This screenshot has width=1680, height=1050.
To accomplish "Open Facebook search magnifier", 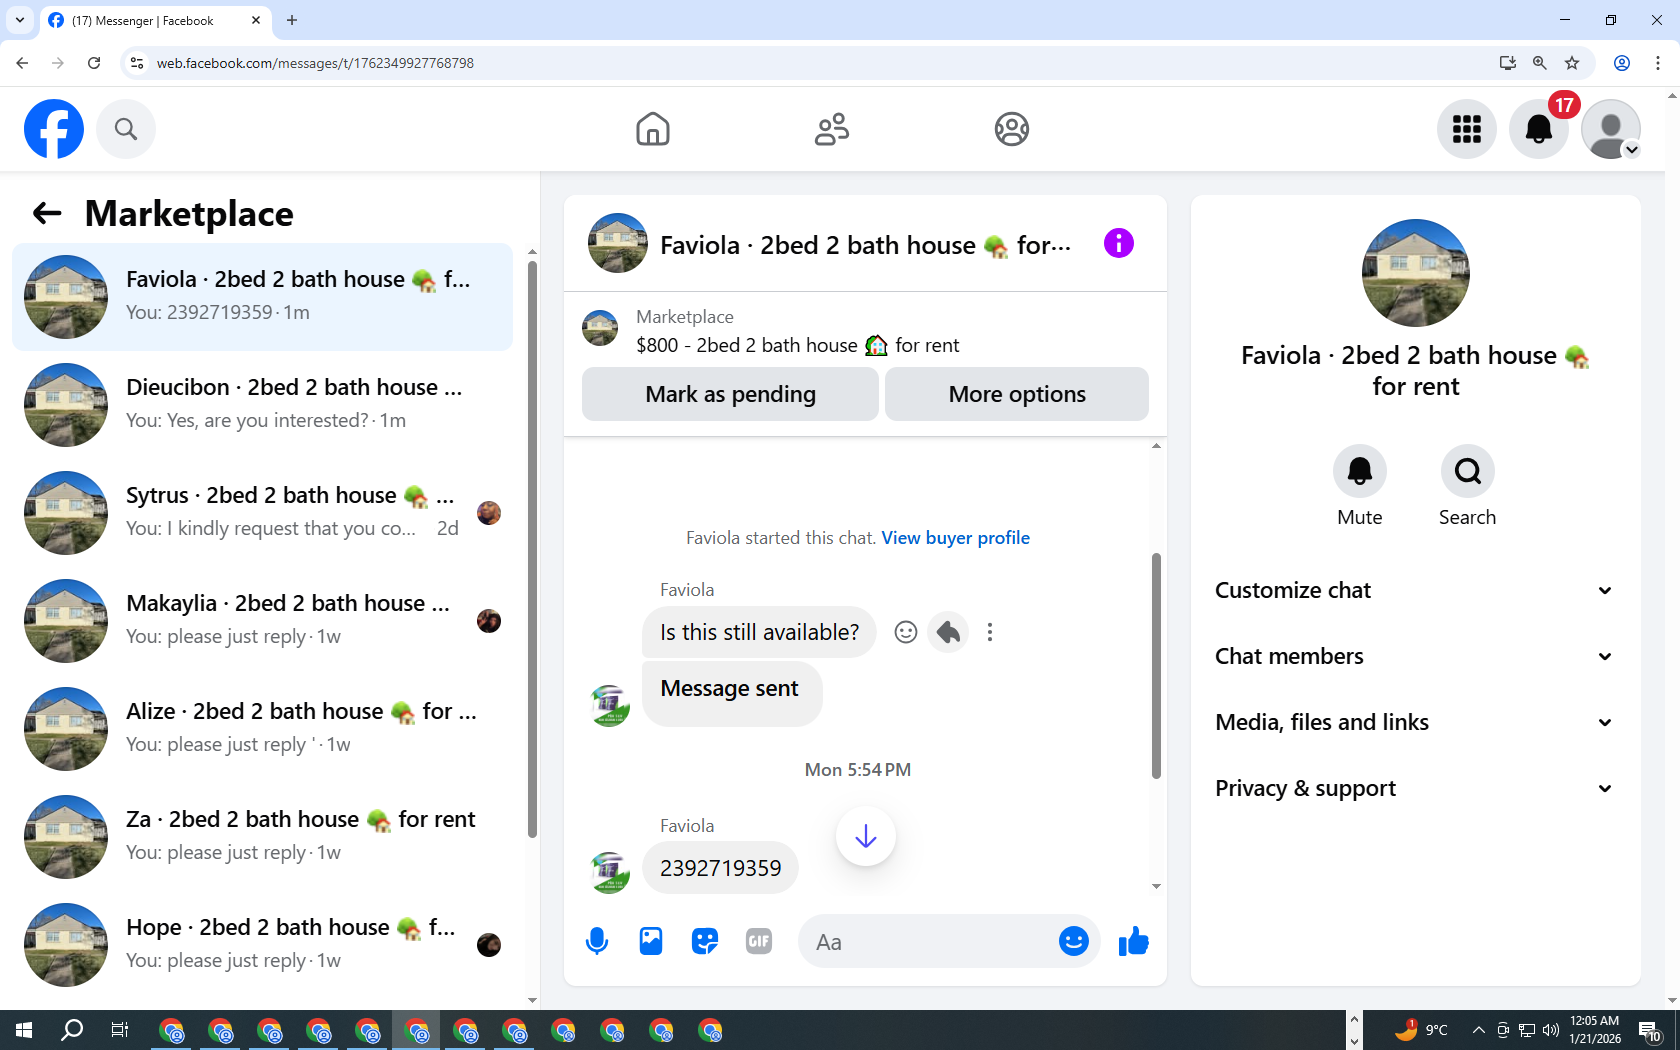I will (126, 129).
